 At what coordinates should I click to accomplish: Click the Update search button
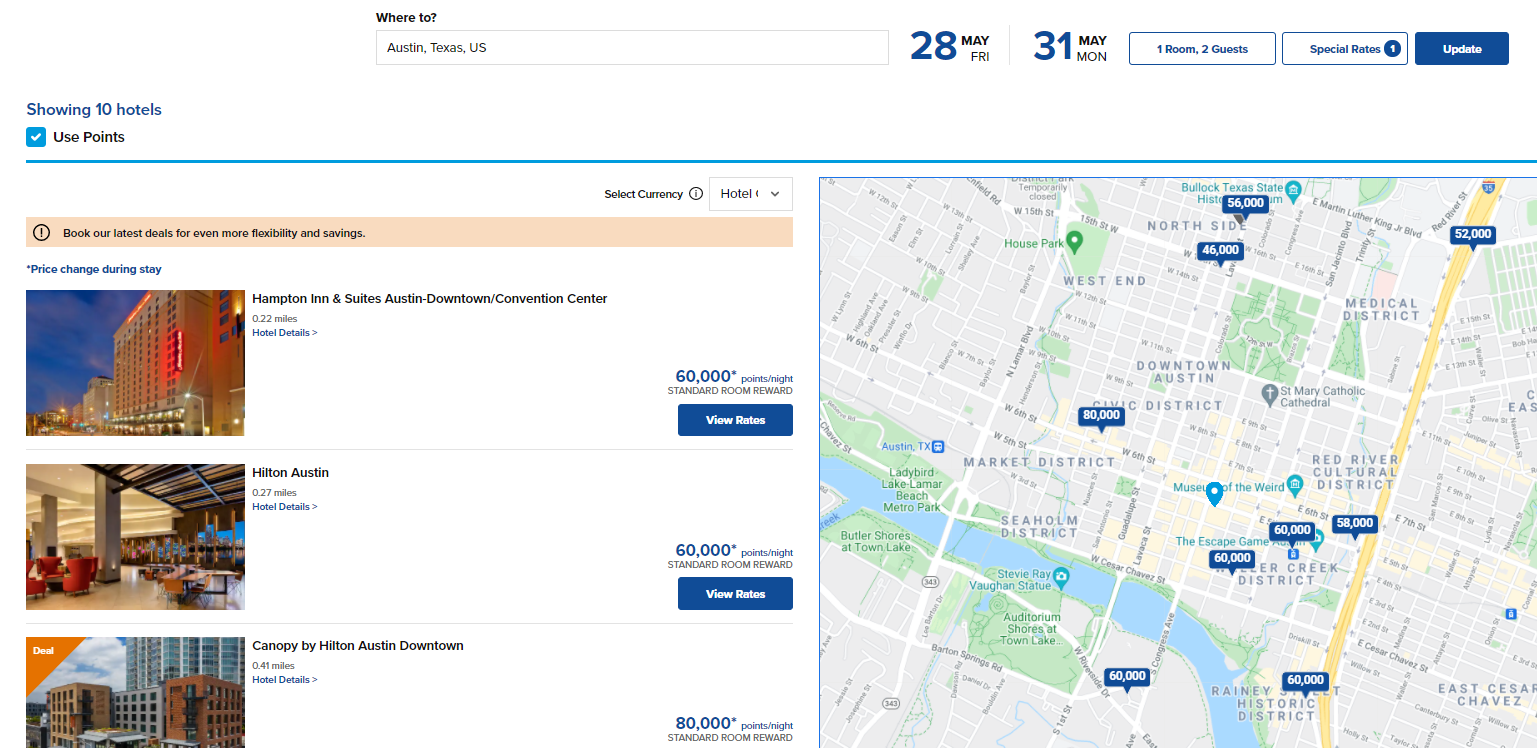1461,49
